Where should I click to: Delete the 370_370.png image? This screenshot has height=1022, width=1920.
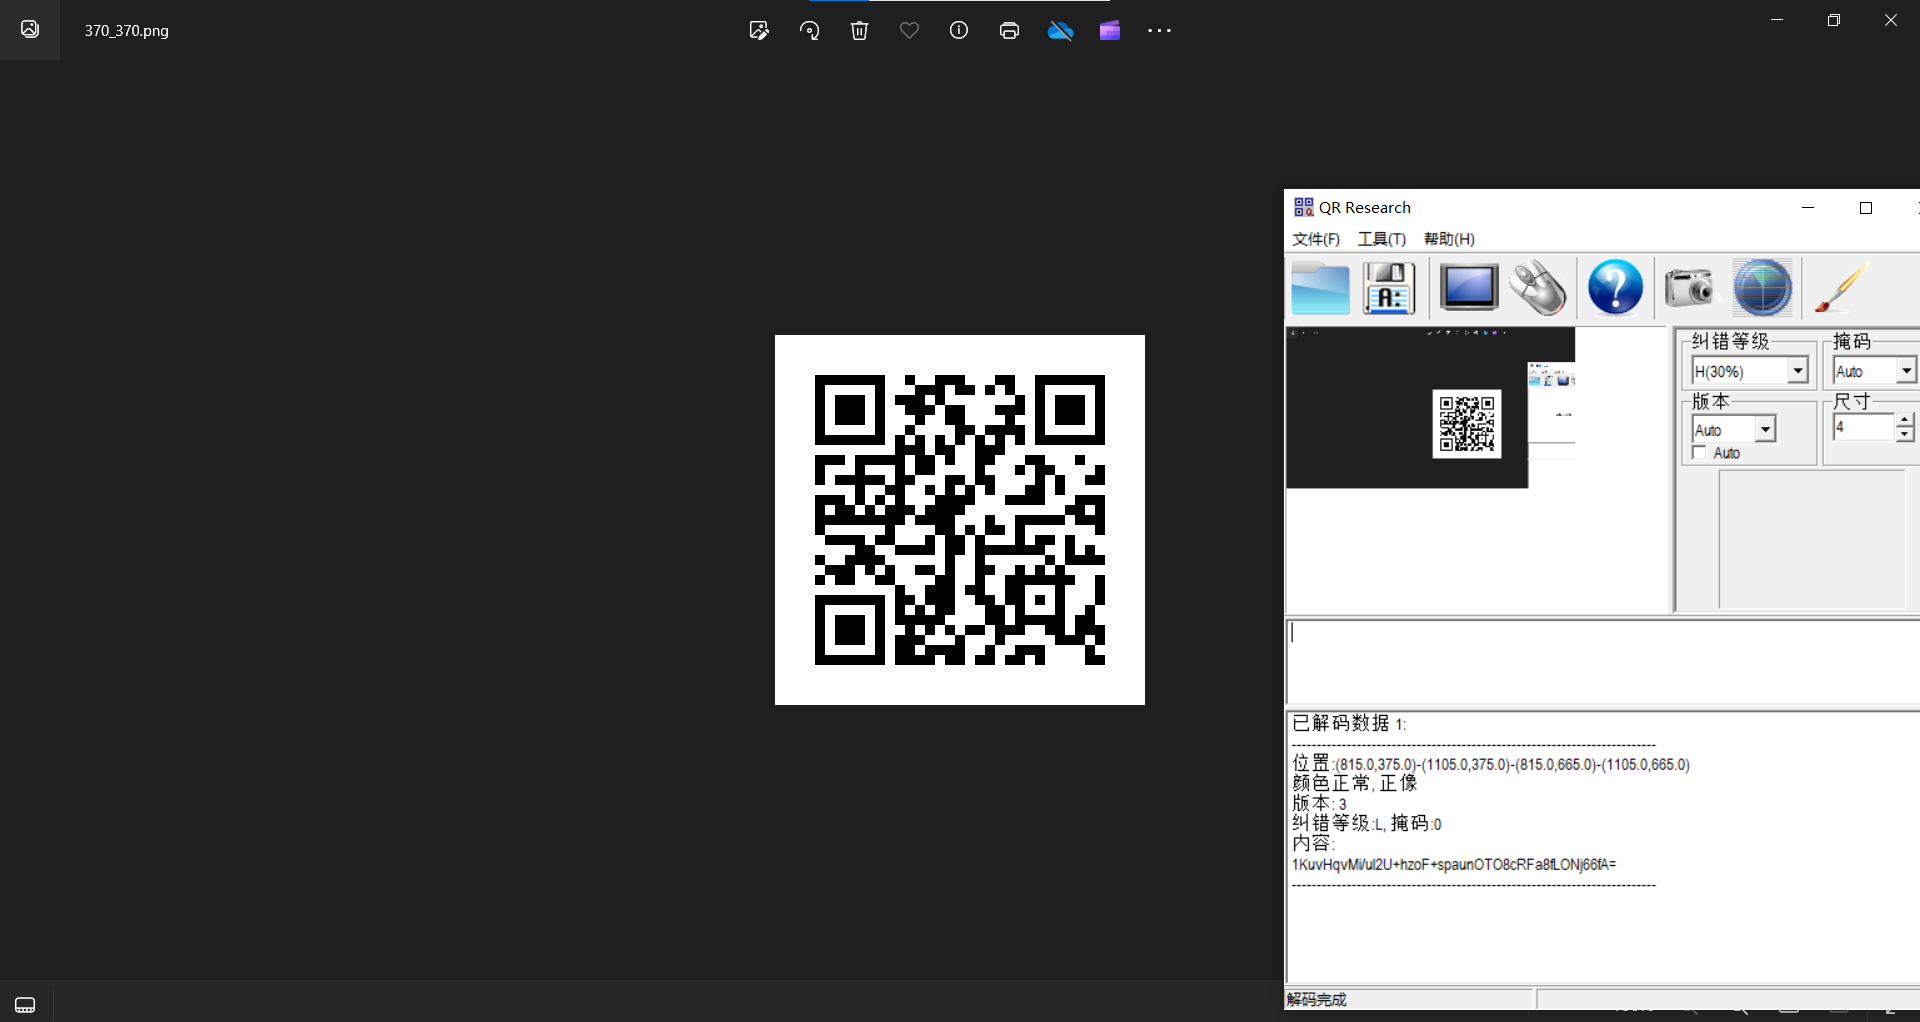[859, 31]
